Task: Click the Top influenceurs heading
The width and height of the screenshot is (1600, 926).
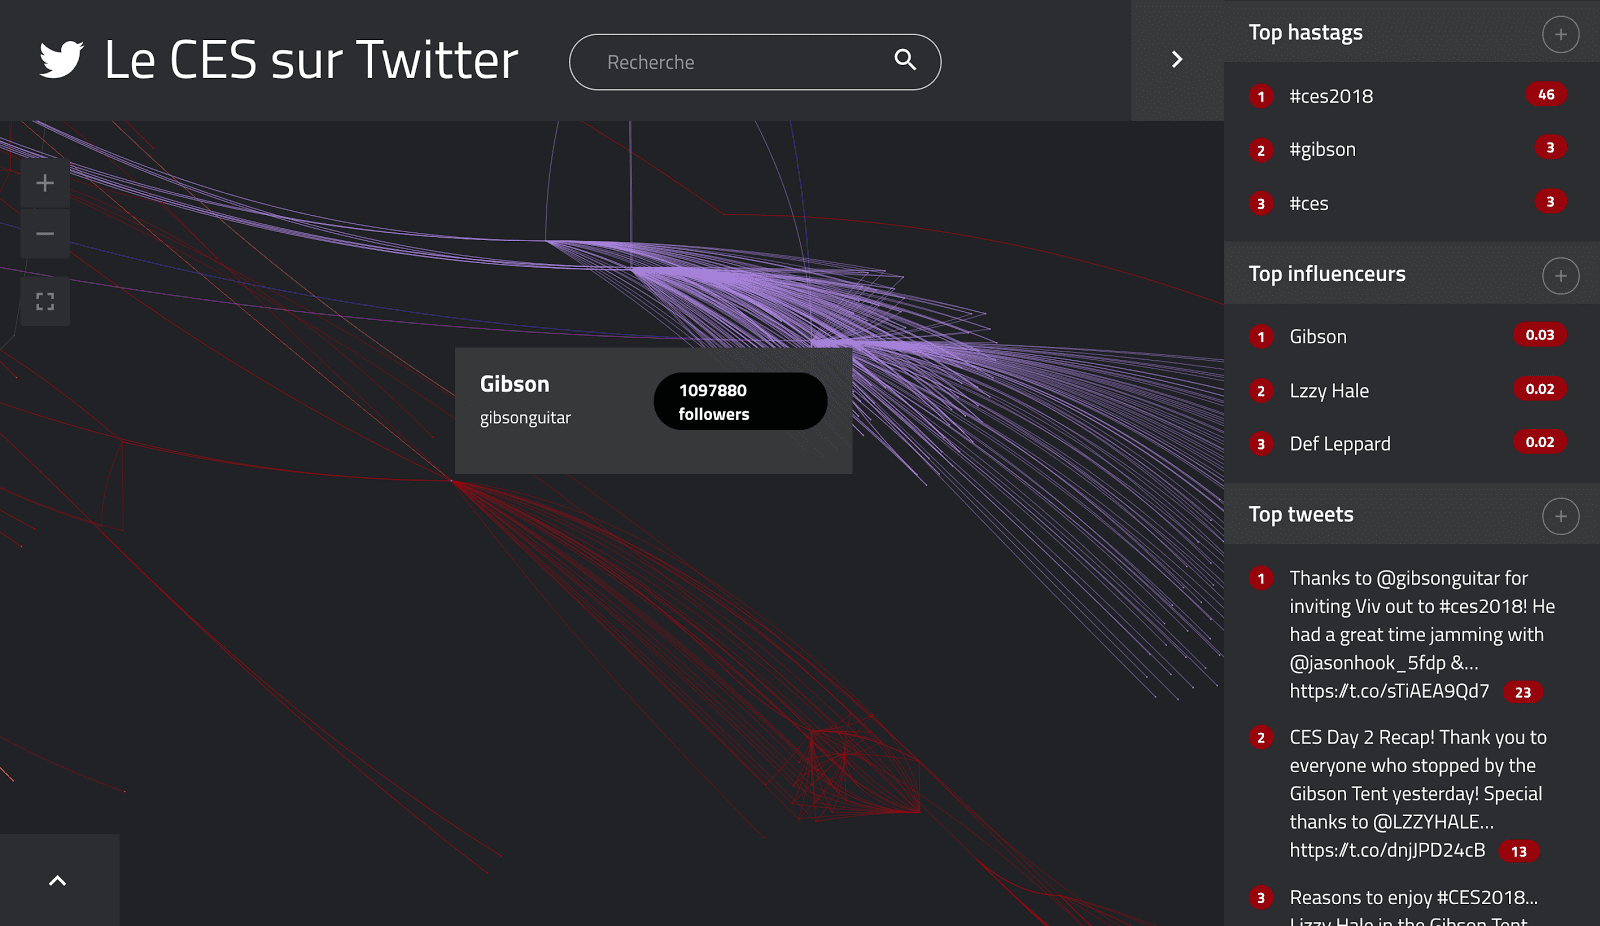Action: 1327,274
